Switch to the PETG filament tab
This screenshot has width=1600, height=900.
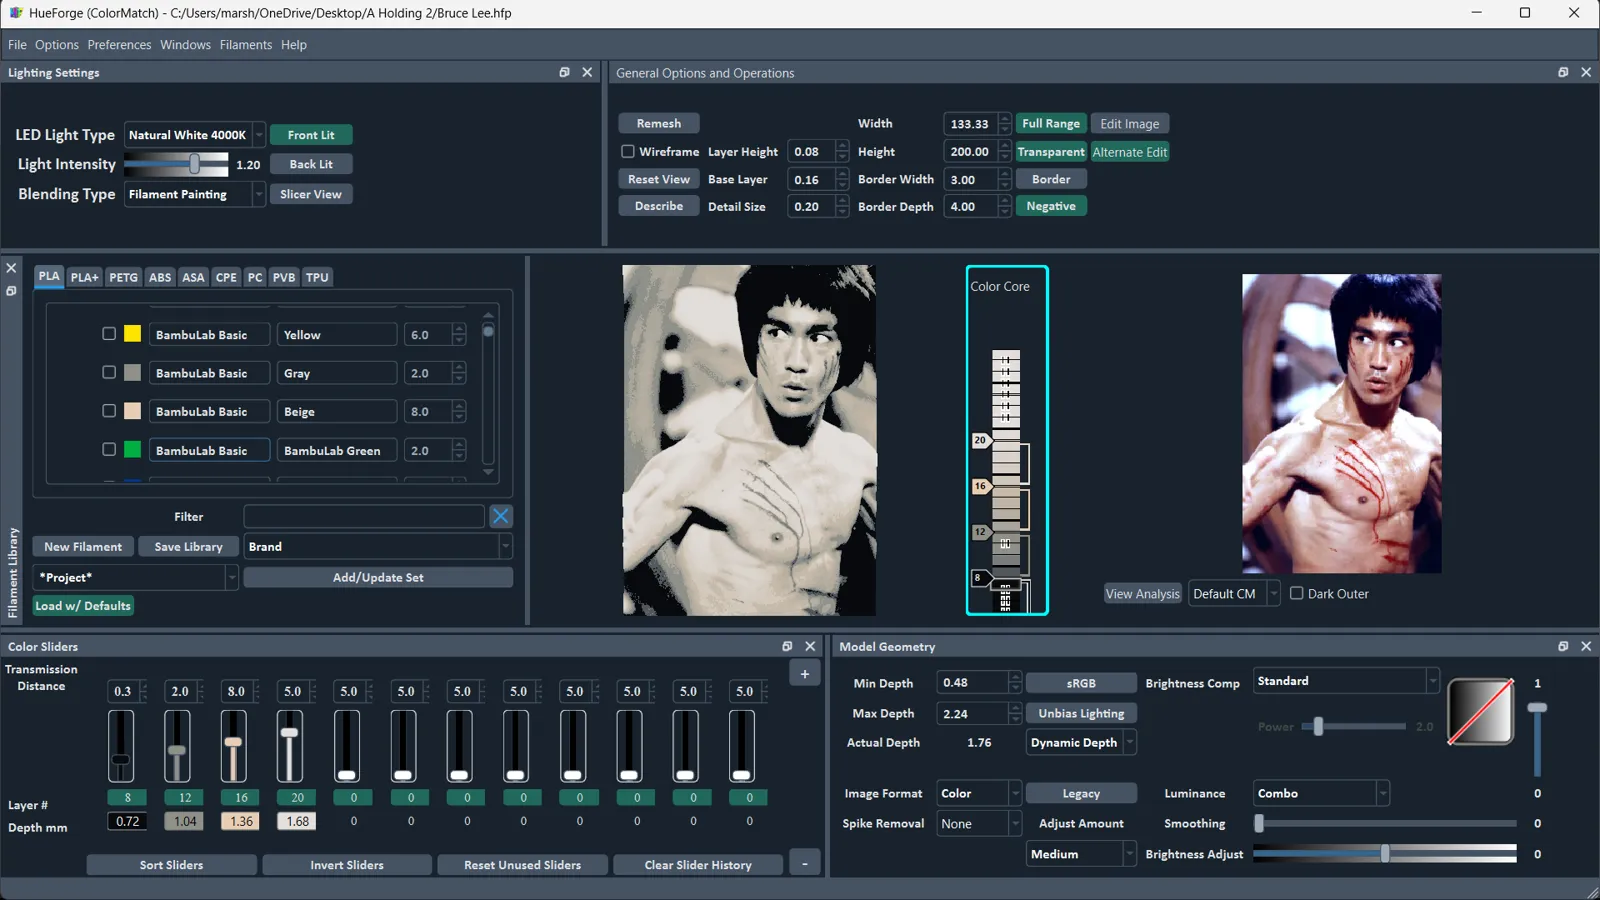pyautogui.click(x=123, y=277)
